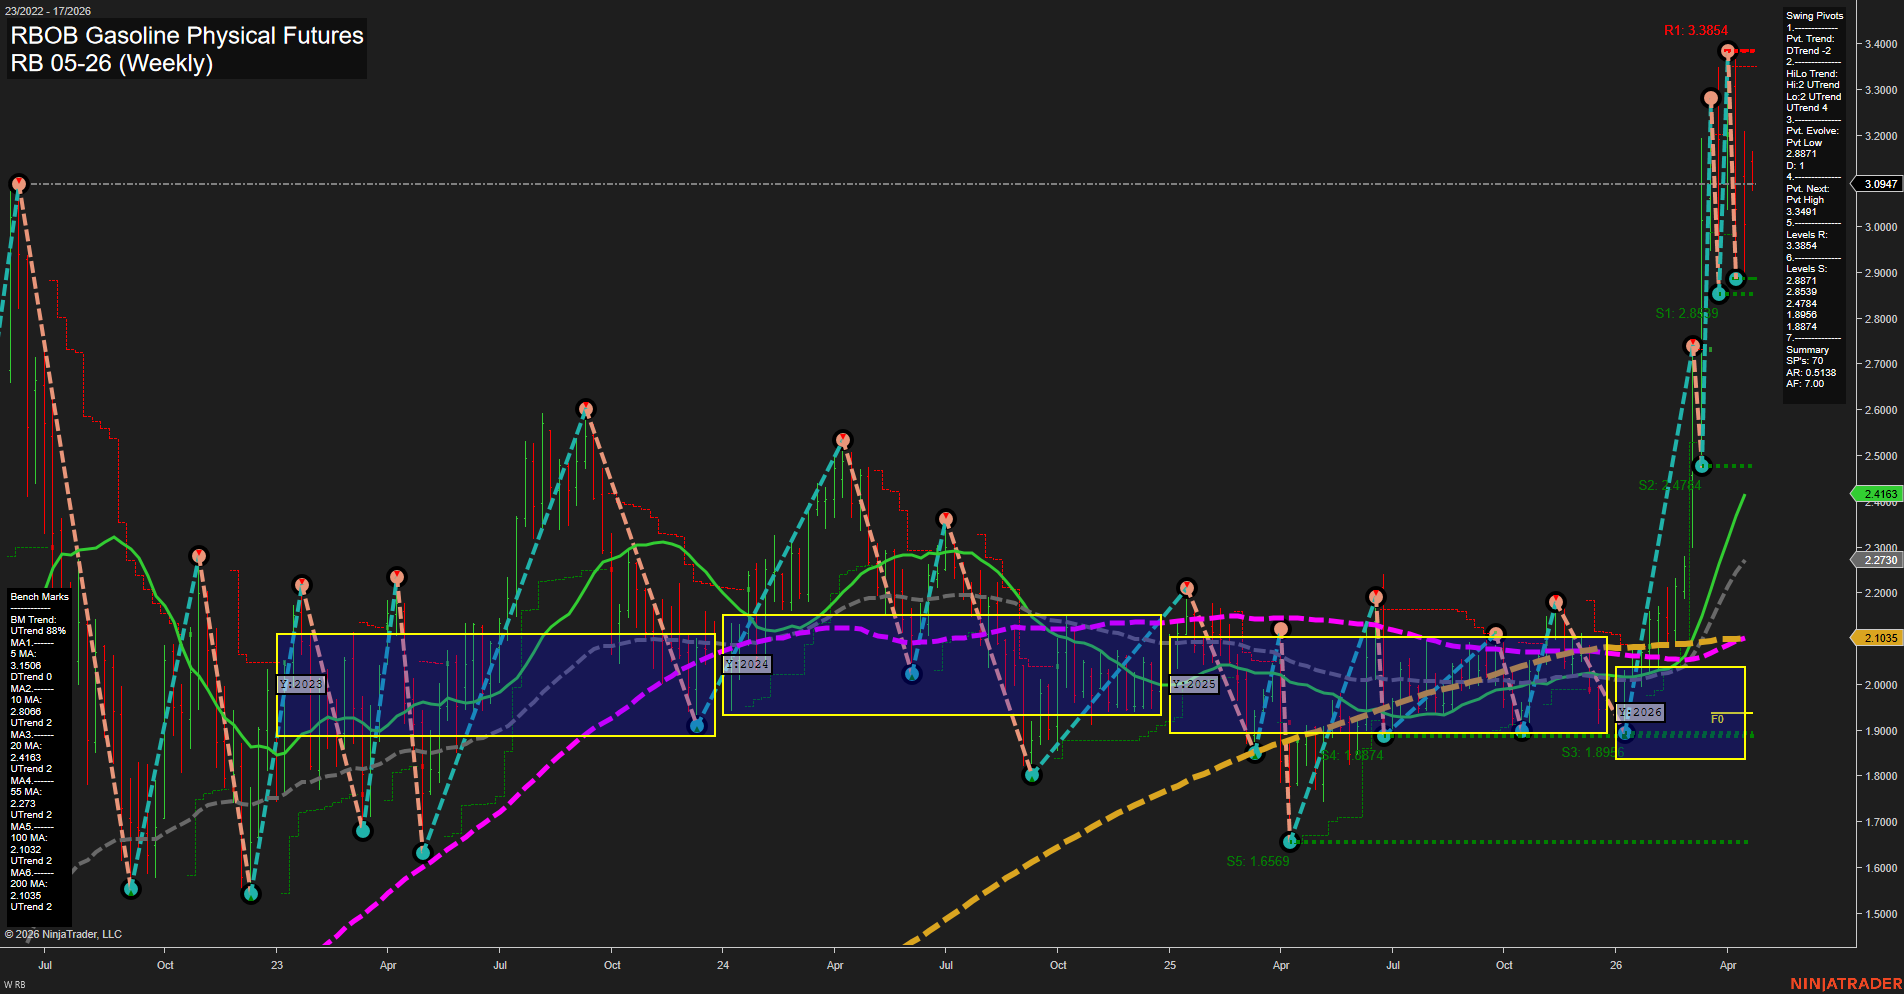Image resolution: width=1904 pixels, height=994 pixels.
Task: Toggle the Bench Marks info panel display
Action: coord(38,596)
